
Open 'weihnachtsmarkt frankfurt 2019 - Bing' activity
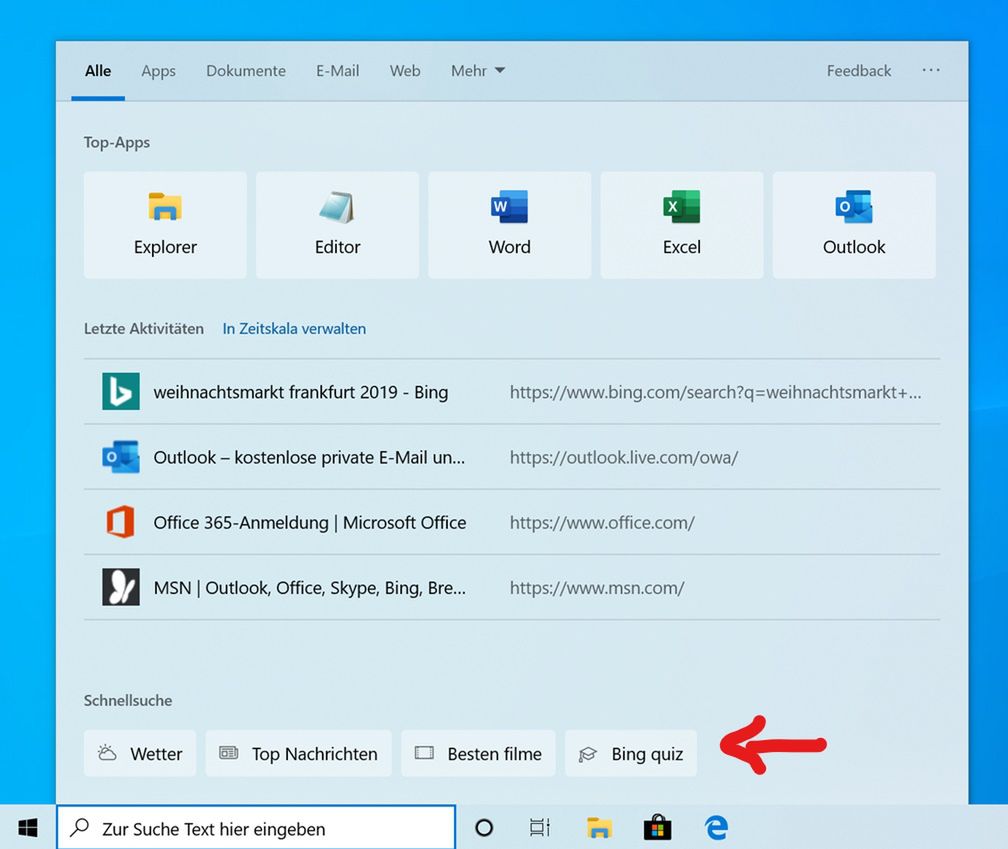[x=512, y=391]
